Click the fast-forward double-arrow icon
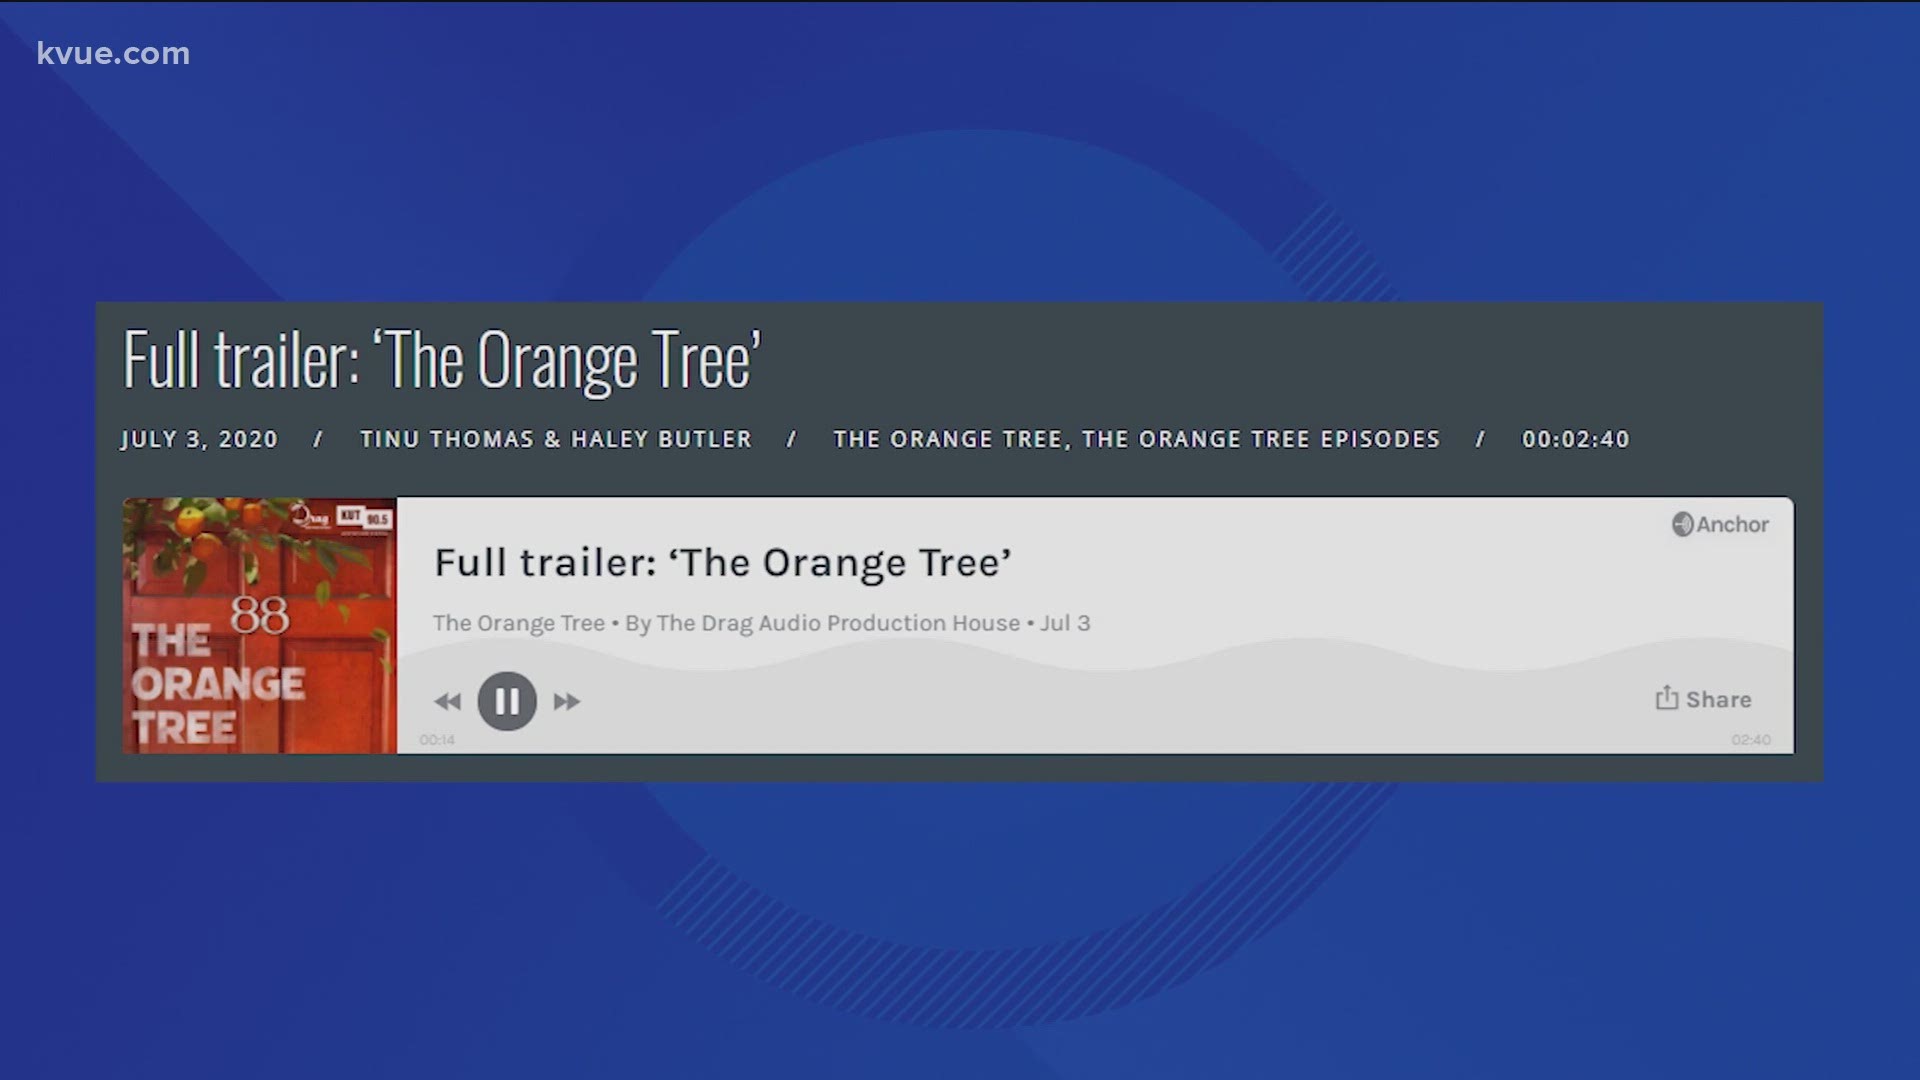1920x1080 pixels. pyautogui.click(x=567, y=702)
